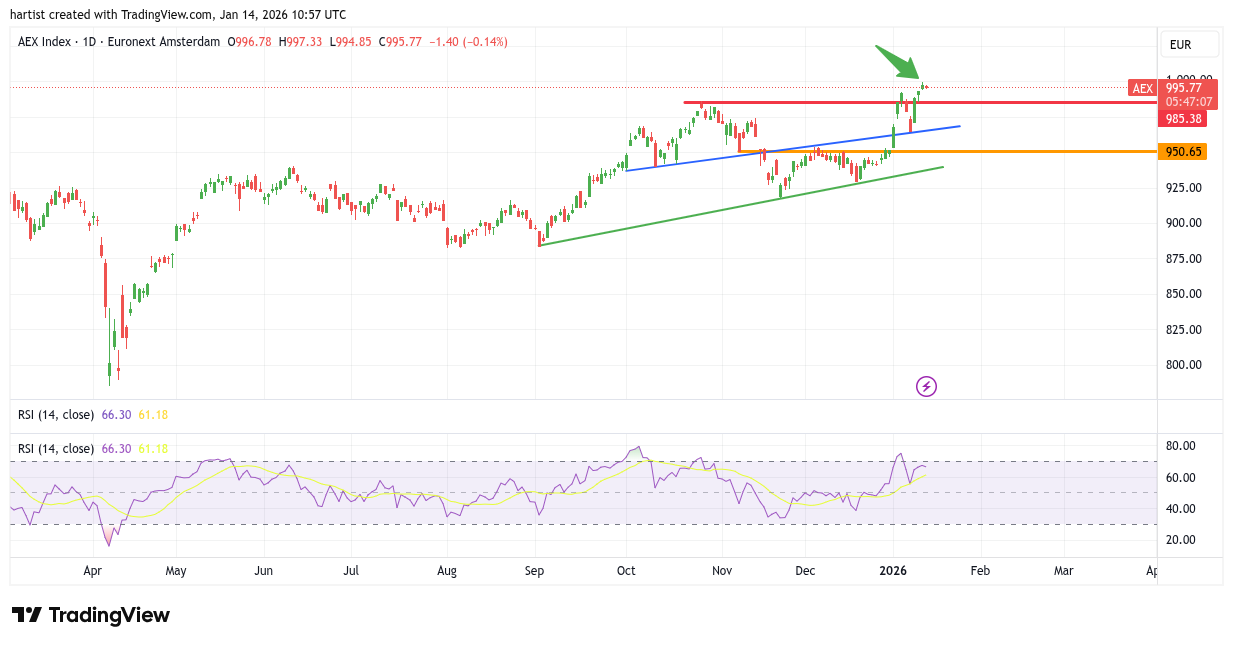Click the Sep label on time axis

point(534,571)
